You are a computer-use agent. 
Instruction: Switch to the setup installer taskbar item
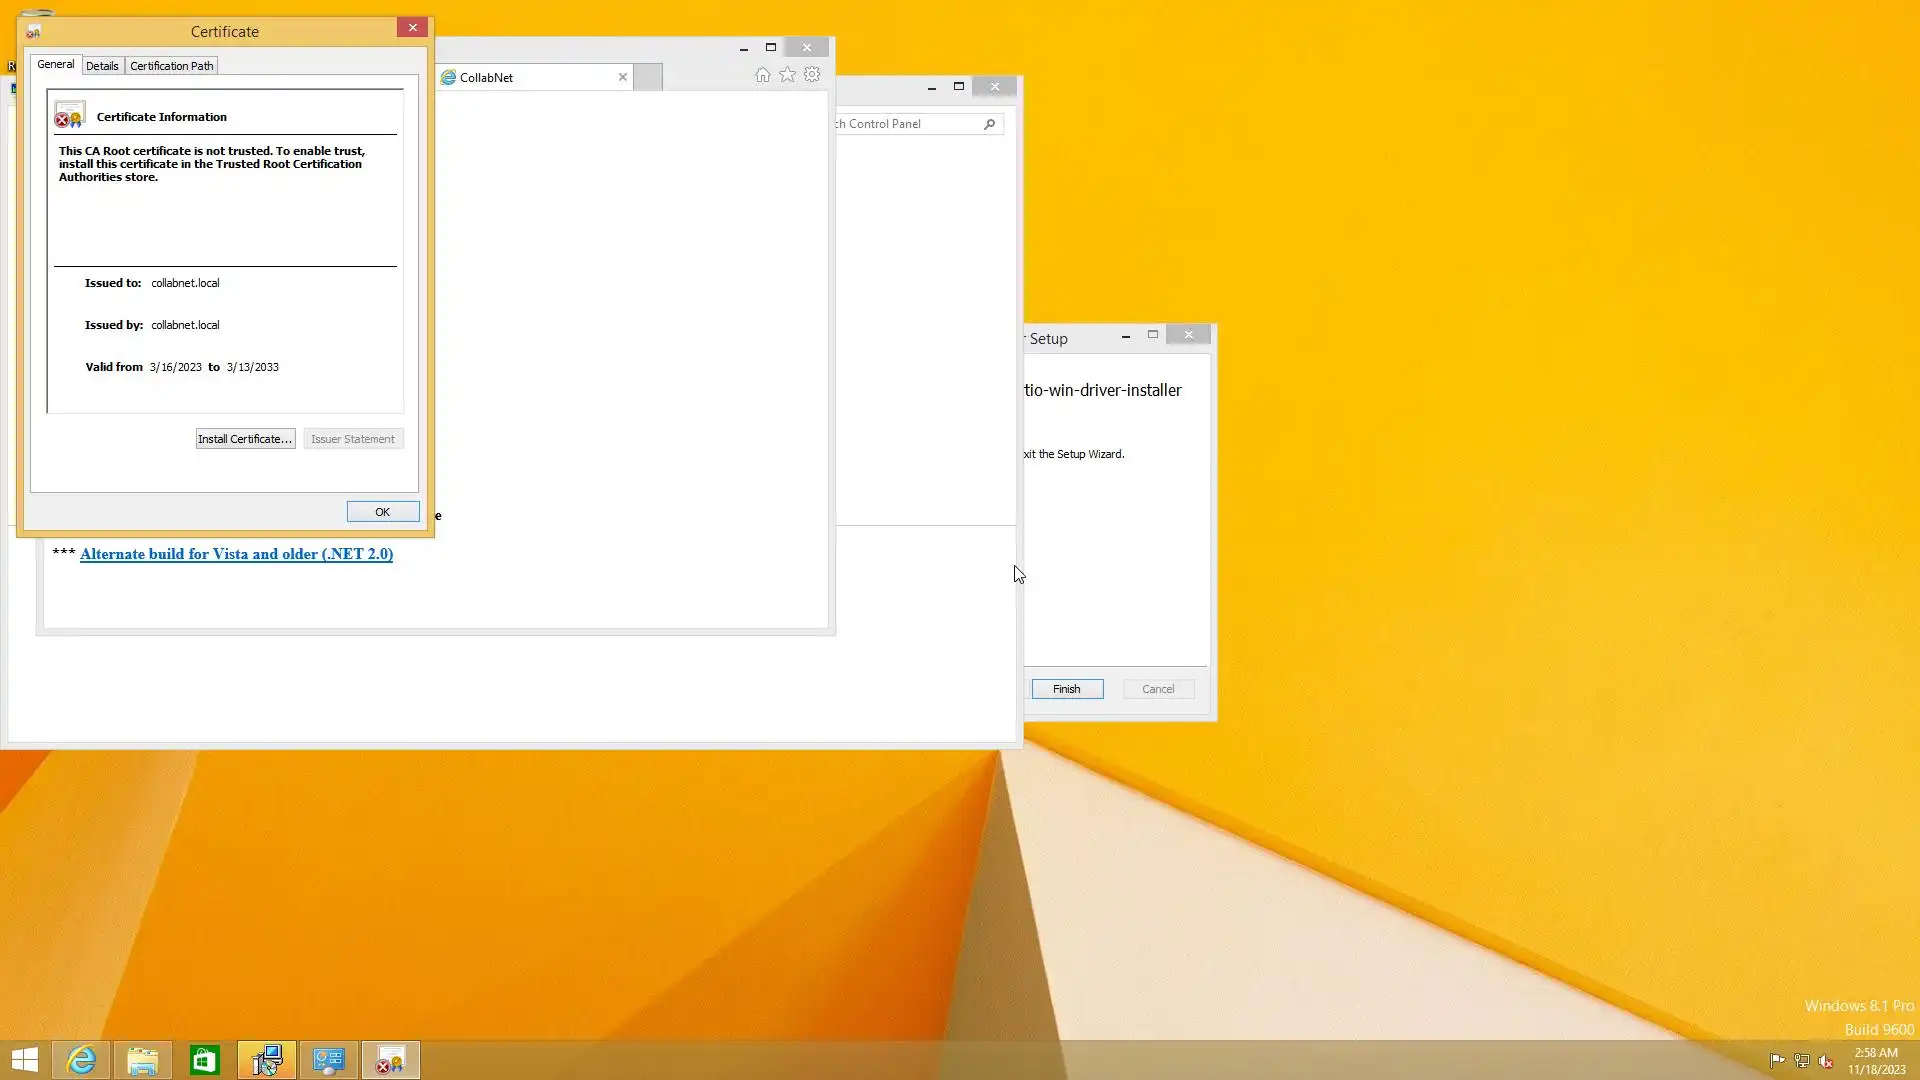coord(267,1060)
